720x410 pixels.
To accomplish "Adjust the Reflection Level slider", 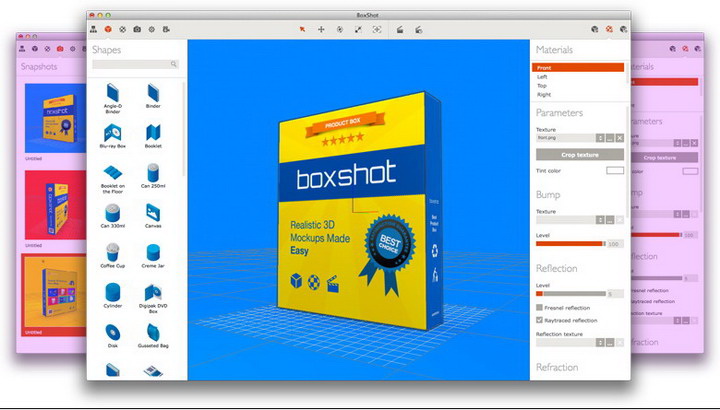I will point(571,293).
